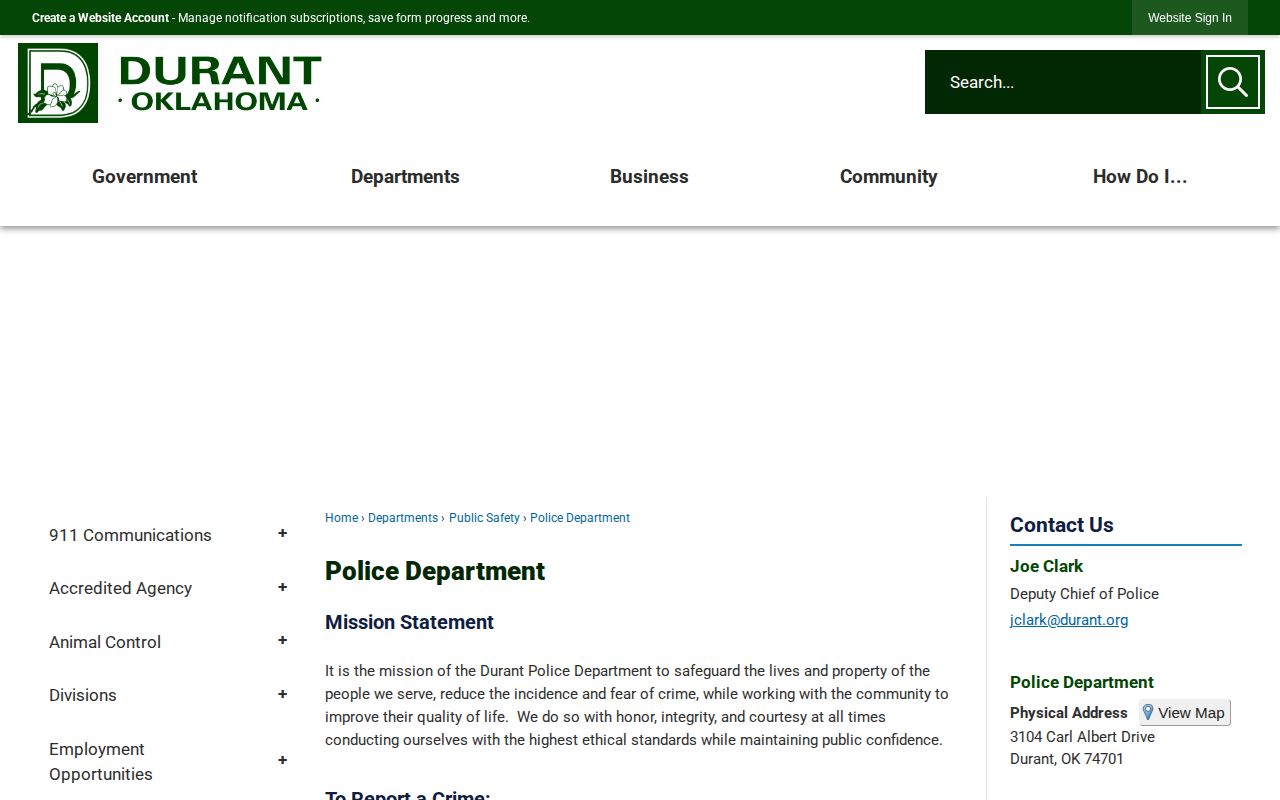Open the How Do I... menu

1140,177
